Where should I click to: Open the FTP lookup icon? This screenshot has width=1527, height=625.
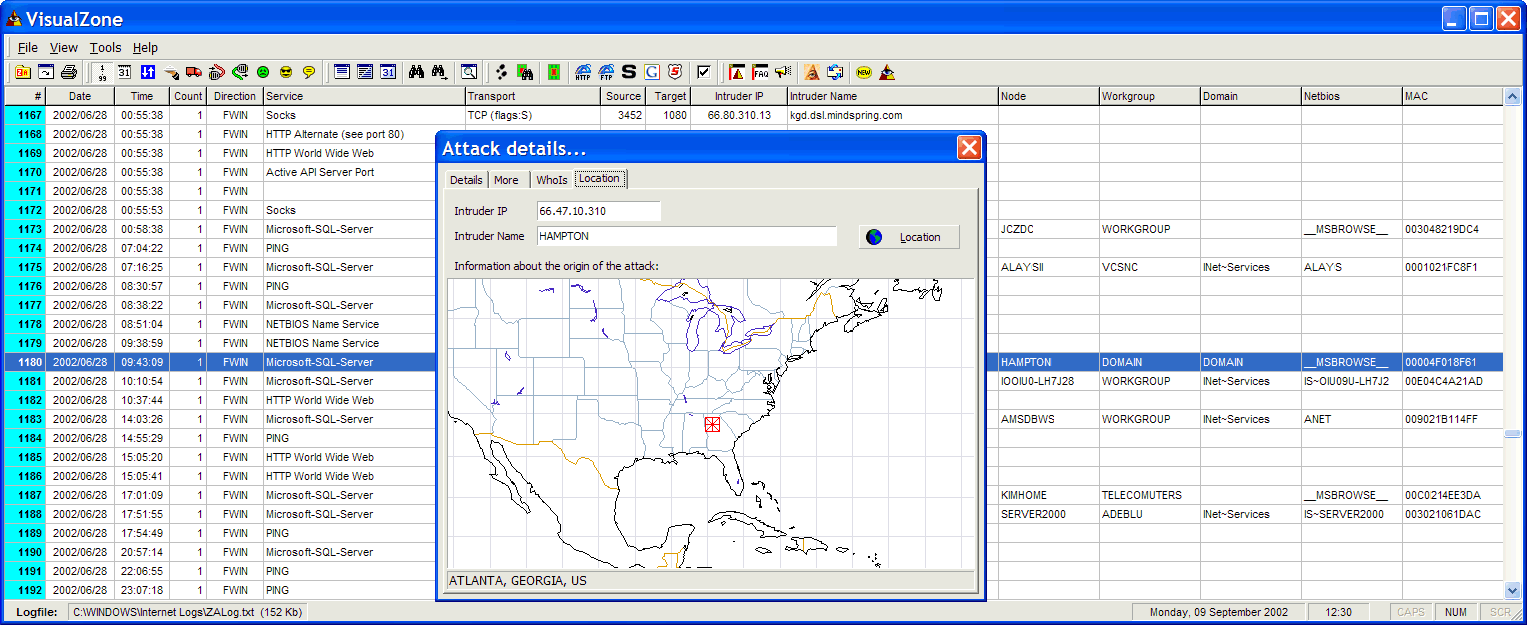tap(606, 72)
